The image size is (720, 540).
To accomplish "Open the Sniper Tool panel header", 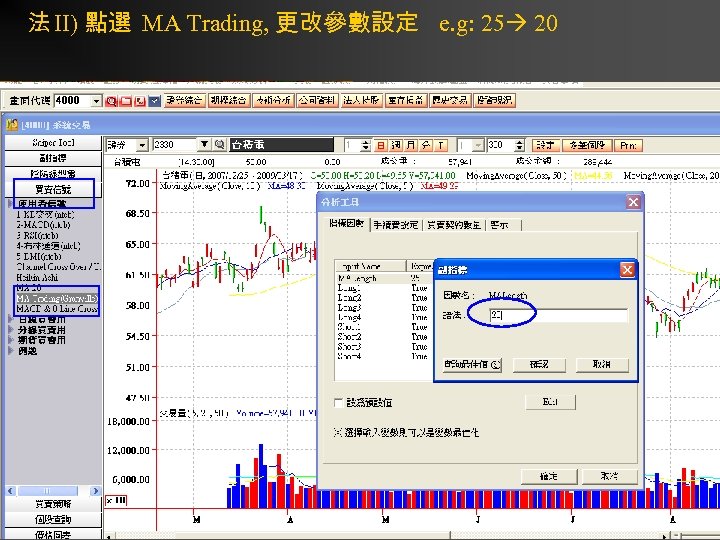I will [53, 143].
